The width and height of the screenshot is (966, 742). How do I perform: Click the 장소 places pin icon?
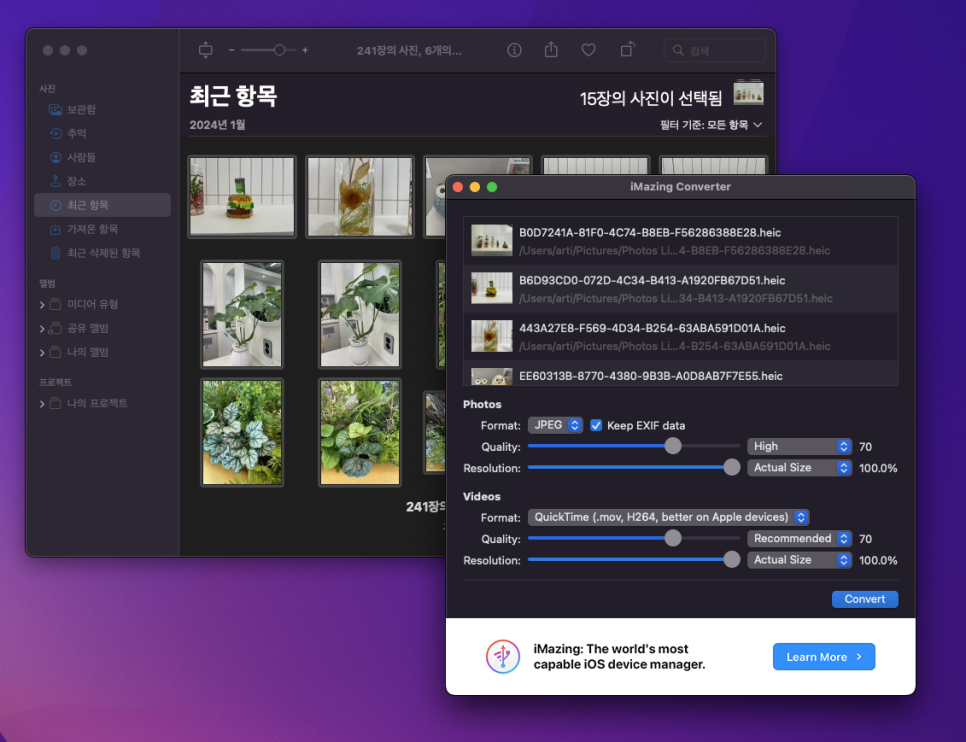pyautogui.click(x=55, y=181)
